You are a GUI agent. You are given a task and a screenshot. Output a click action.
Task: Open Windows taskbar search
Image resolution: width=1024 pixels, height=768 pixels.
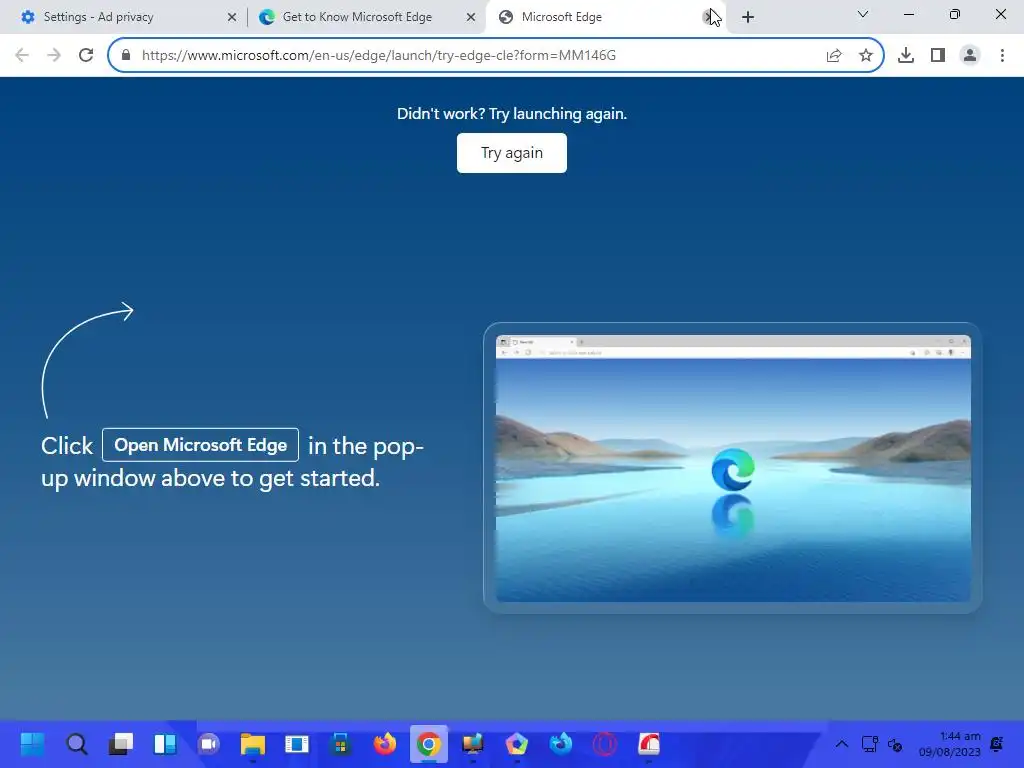(76, 744)
